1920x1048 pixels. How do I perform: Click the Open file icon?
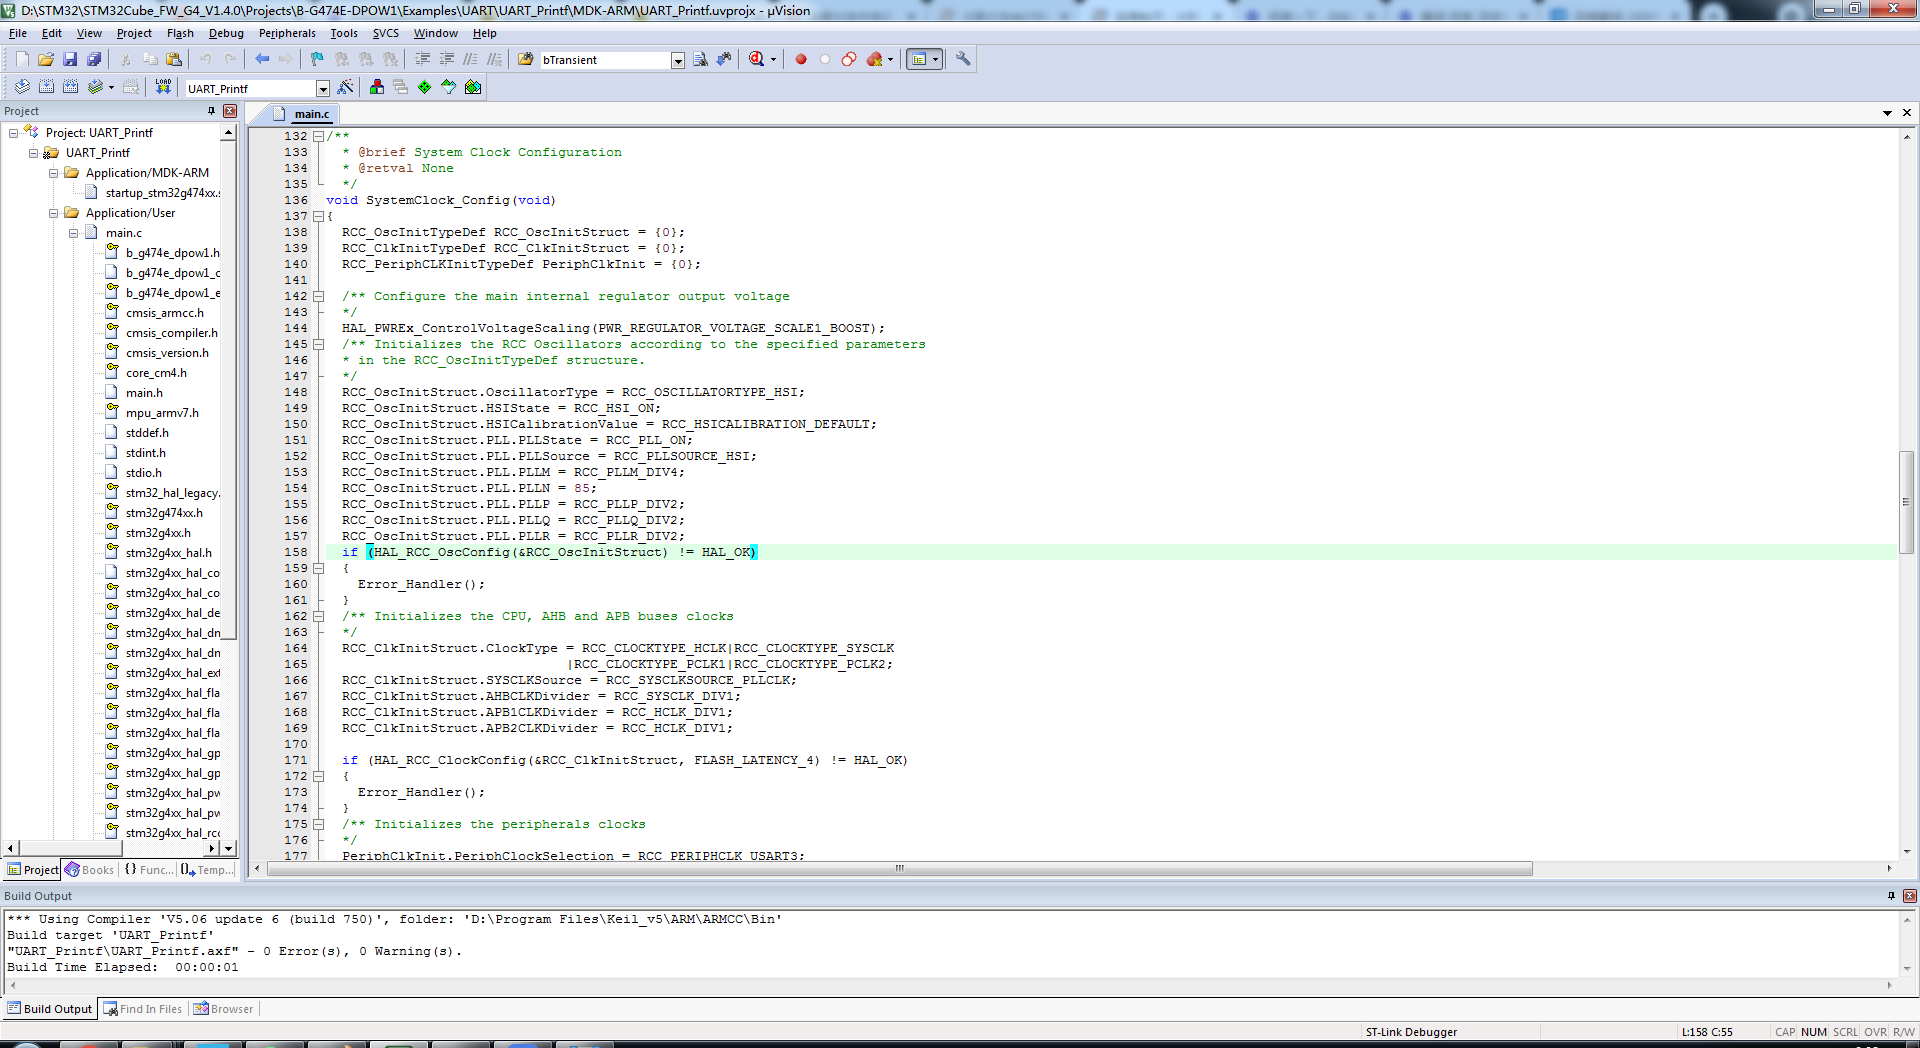click(46, 60)
